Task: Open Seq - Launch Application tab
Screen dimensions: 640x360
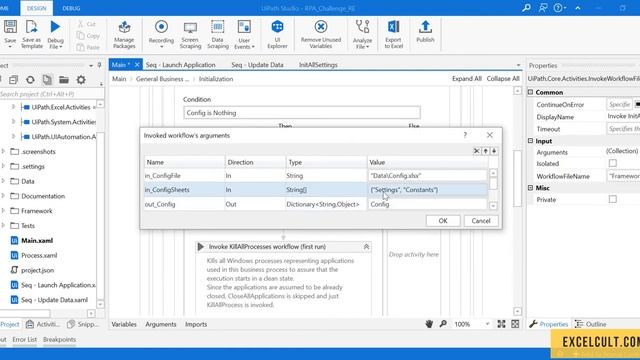Action: pos(180,65)
